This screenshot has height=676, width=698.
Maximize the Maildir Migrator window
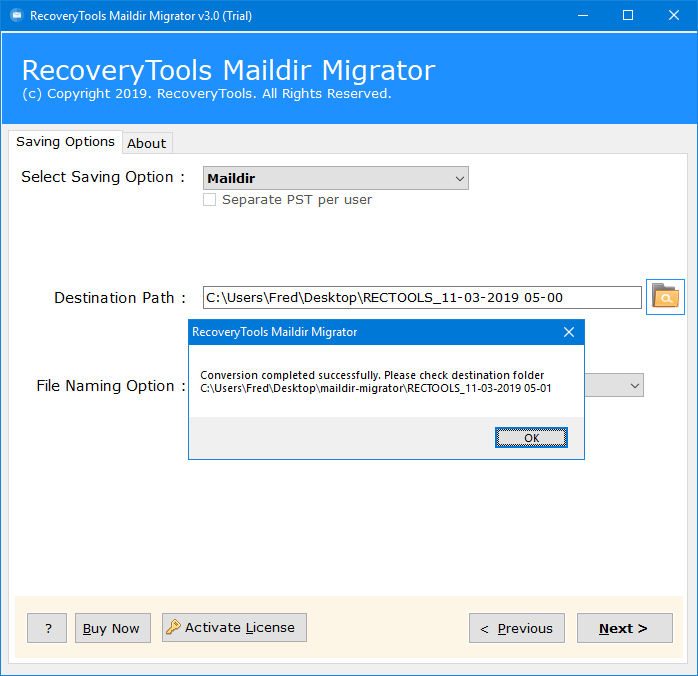[x=628, y=16]
